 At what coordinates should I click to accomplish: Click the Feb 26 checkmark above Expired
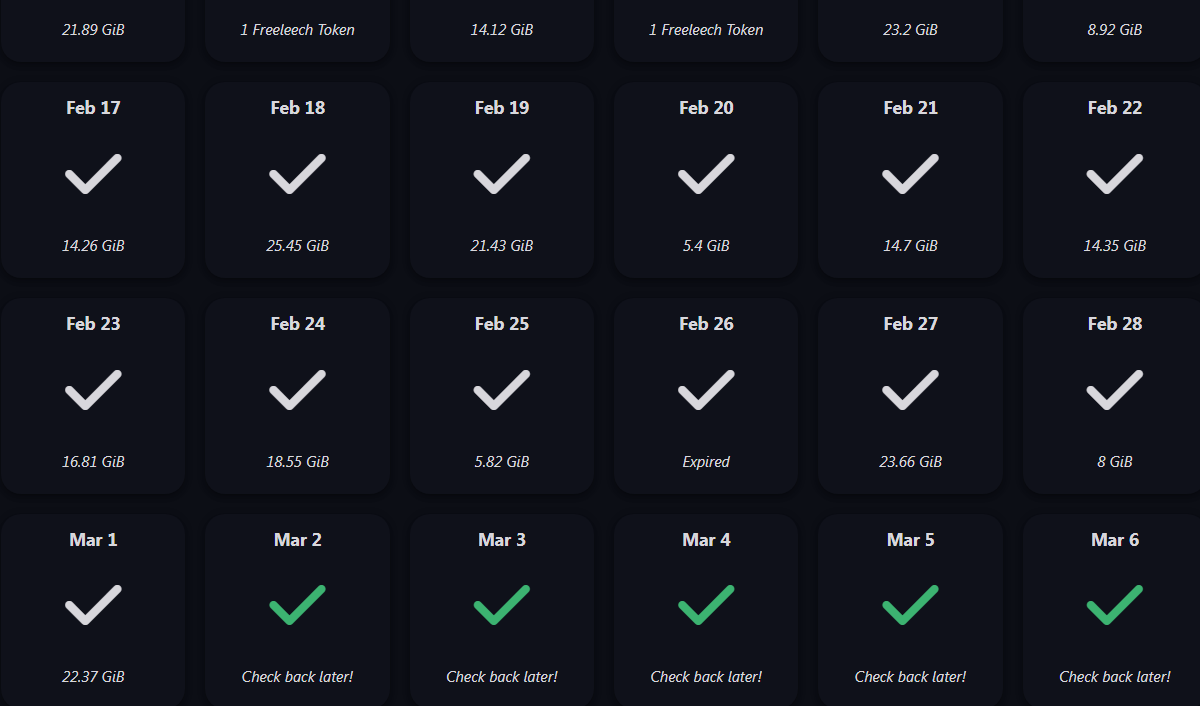point(706,390)
